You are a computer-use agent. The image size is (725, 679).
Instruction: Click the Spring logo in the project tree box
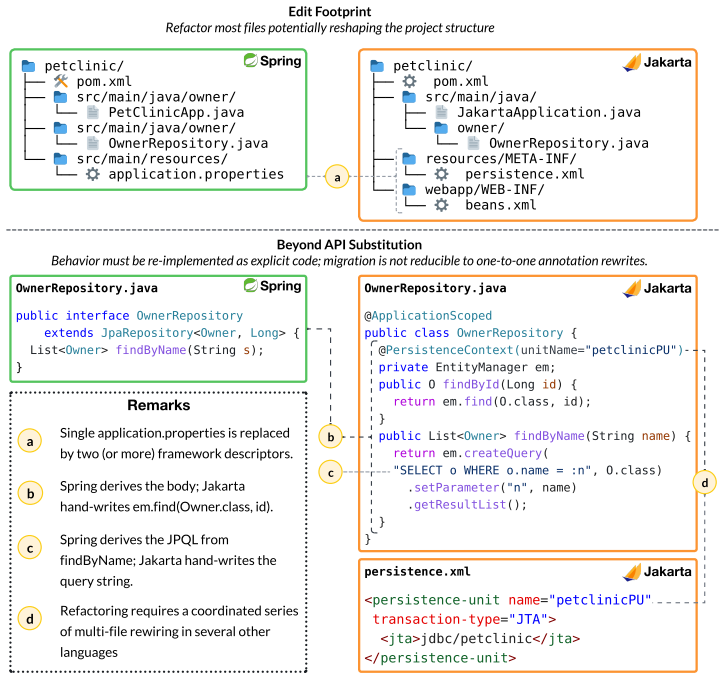point(272,61)
